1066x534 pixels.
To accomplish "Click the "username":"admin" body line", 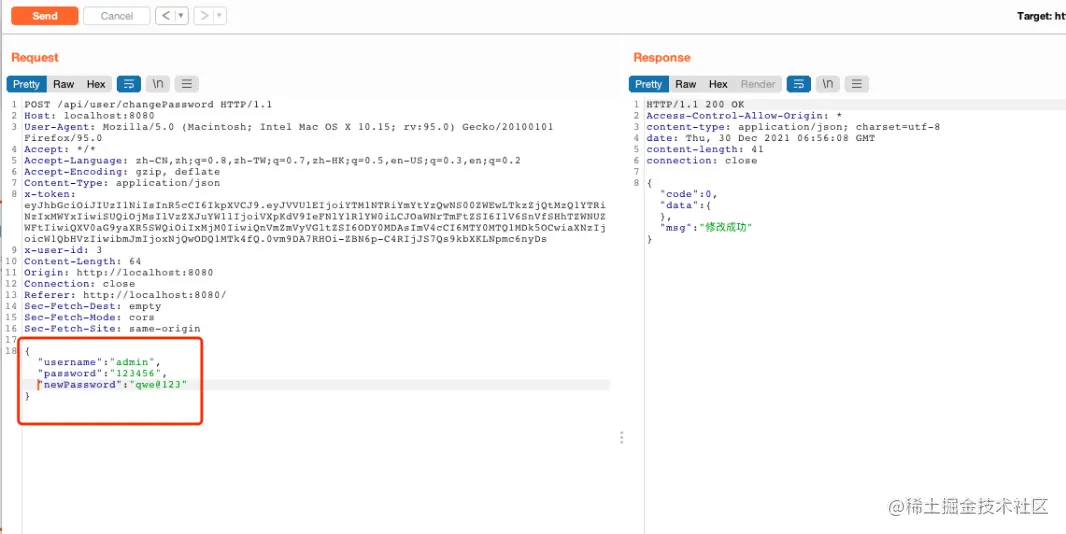I will pos(99,362).
